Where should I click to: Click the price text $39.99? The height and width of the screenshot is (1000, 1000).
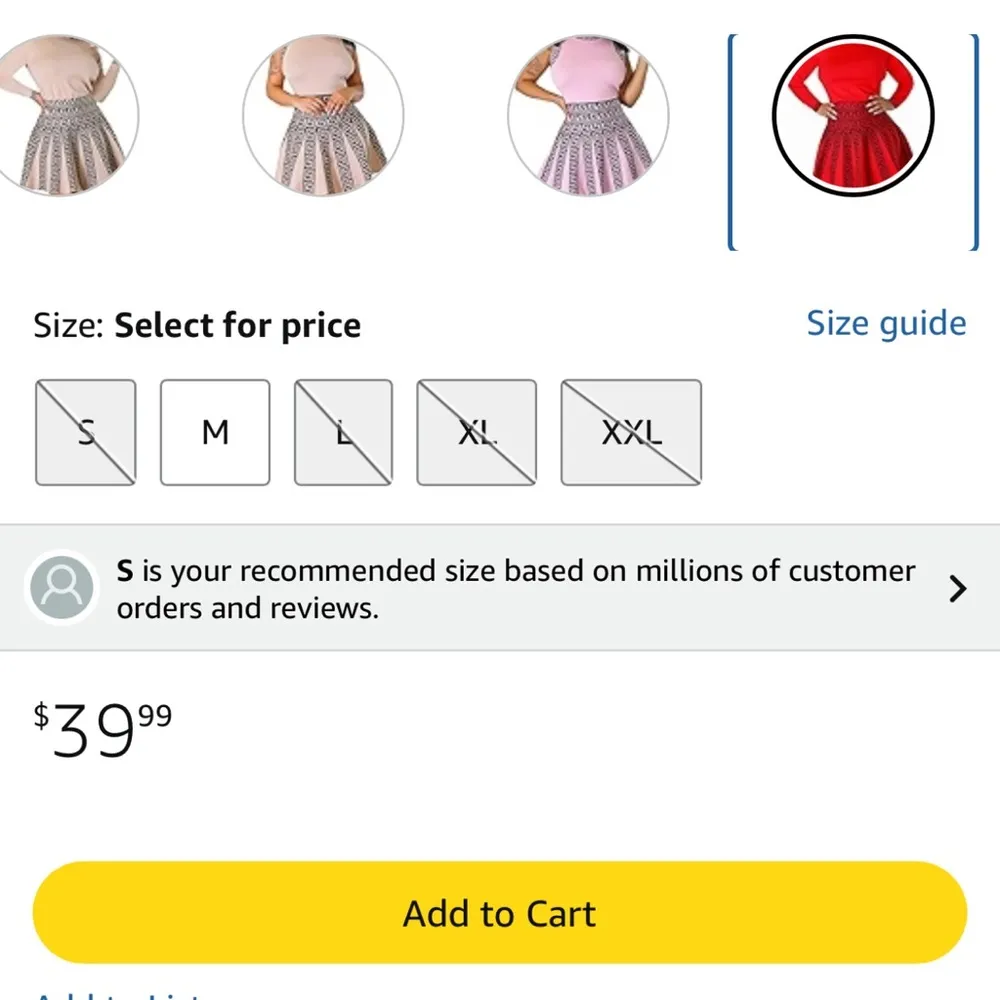point(100,730)
